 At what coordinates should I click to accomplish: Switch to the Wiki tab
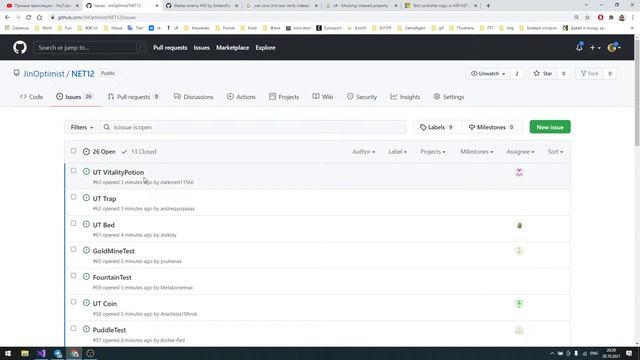coord(323,97)
